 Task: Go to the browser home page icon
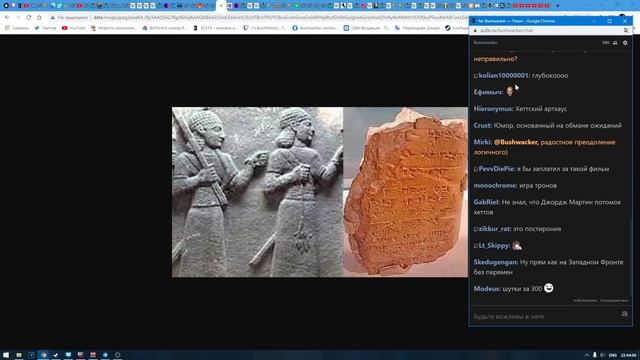click(x=39, y=18)
